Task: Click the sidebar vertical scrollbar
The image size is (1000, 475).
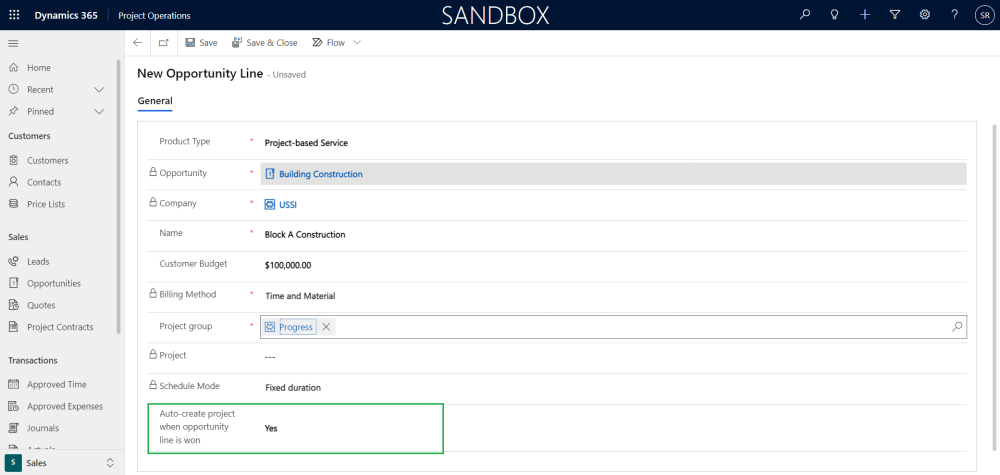Action: (119, 196)
